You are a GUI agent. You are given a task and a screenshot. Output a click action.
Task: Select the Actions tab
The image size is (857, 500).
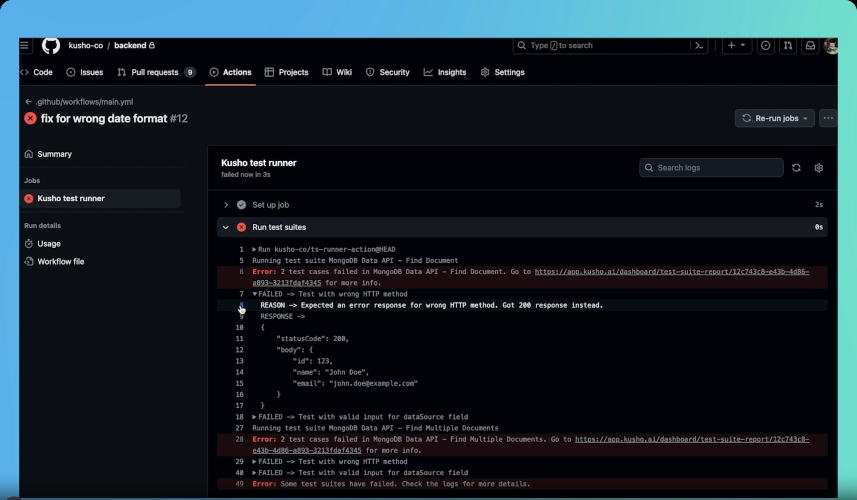(x=231, y=72)
